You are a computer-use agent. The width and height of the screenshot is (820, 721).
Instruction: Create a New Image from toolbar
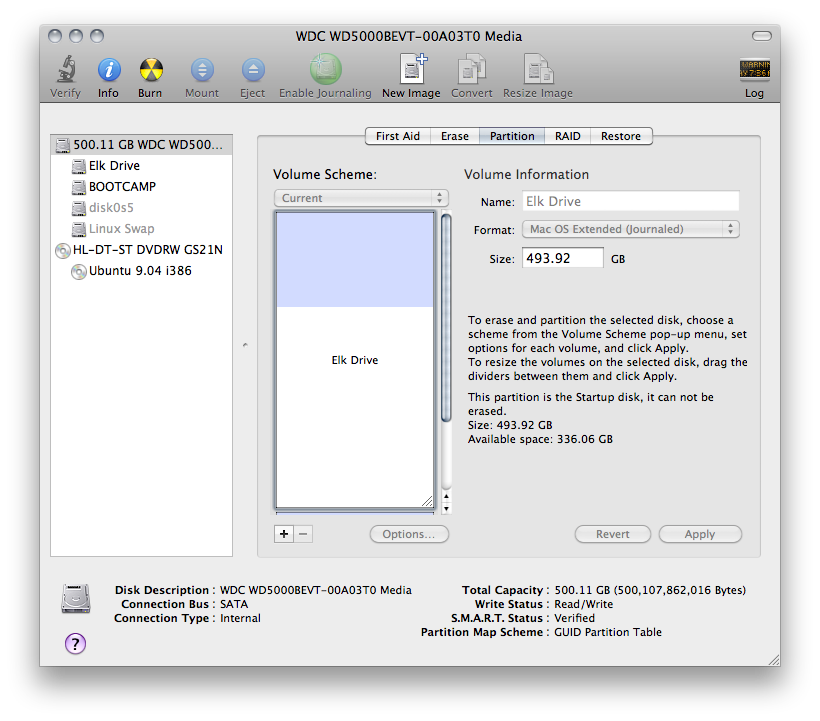pos(413,68)
